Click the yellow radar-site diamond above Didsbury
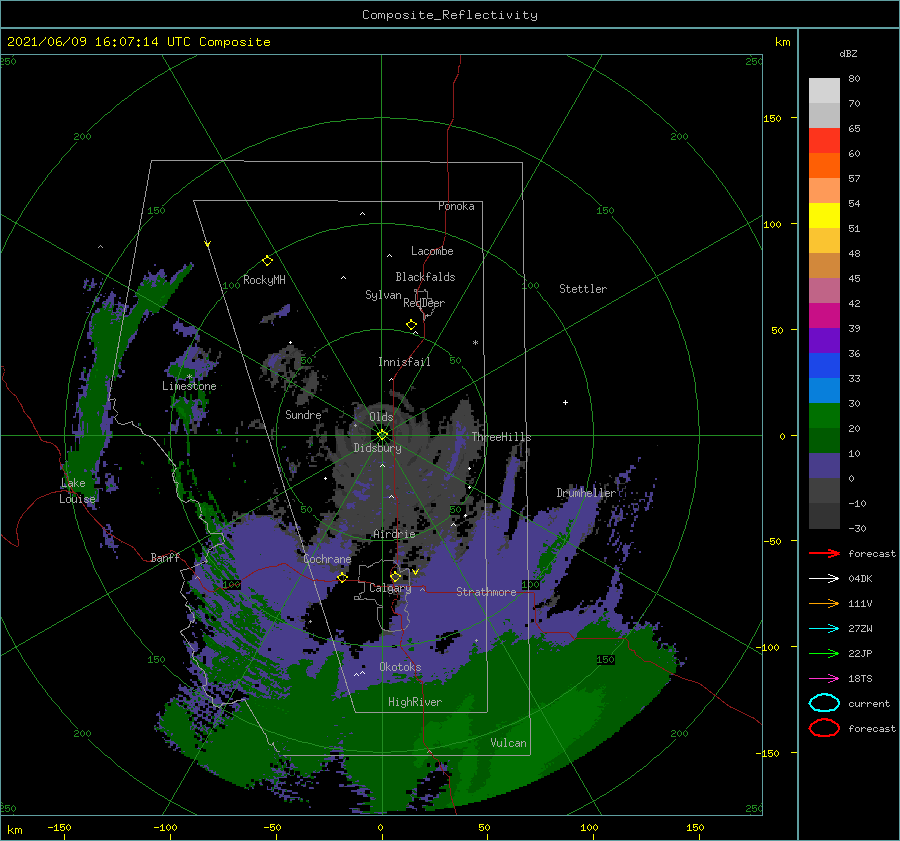The height and width of the screenshot is (841, 900). 382,435
